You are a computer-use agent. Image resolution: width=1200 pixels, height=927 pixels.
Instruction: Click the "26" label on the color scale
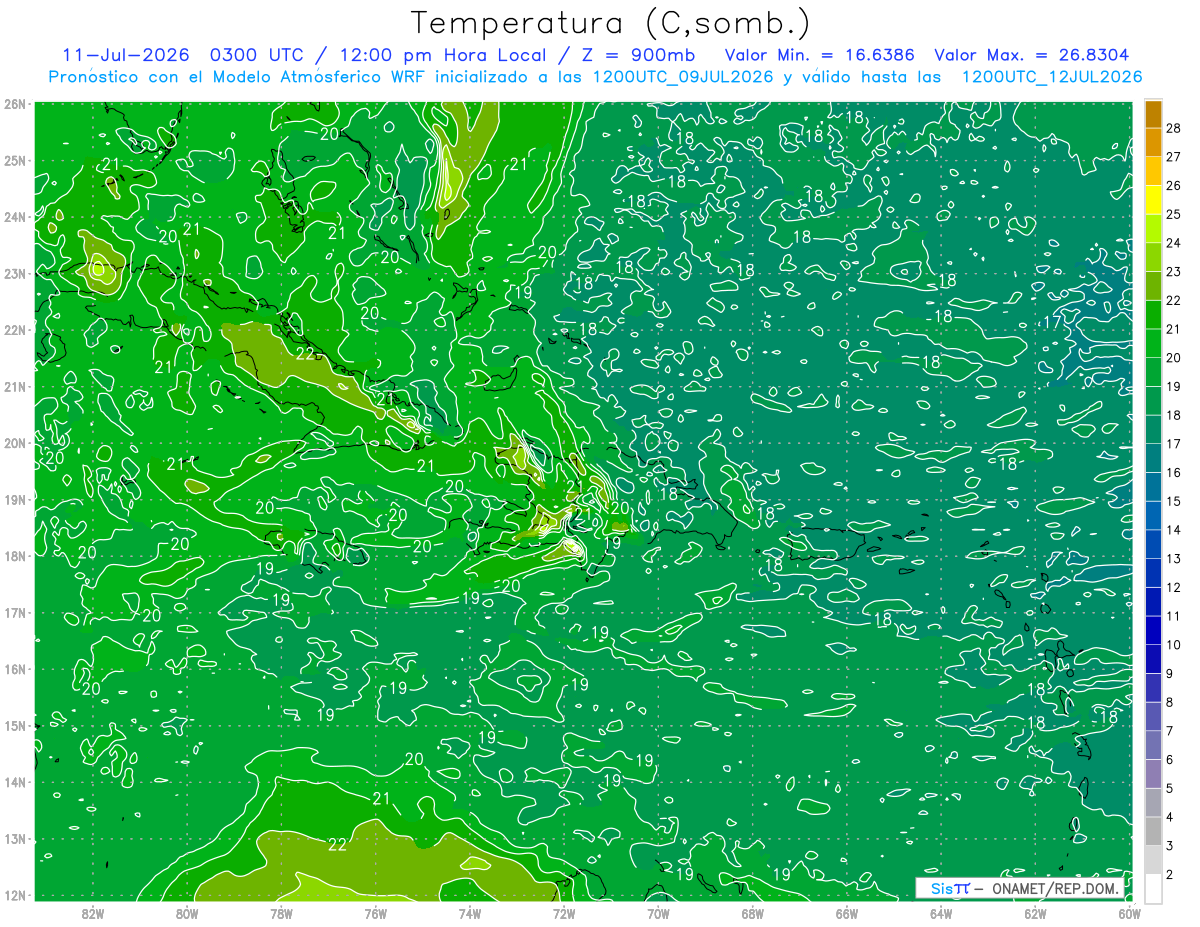pyautogui.click(x=1174, y=186)
